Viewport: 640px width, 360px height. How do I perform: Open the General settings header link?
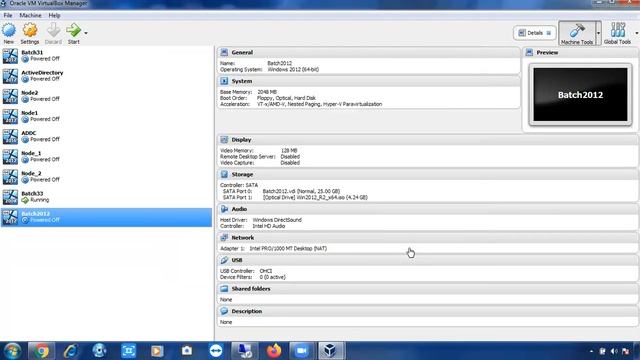[242, 53]
